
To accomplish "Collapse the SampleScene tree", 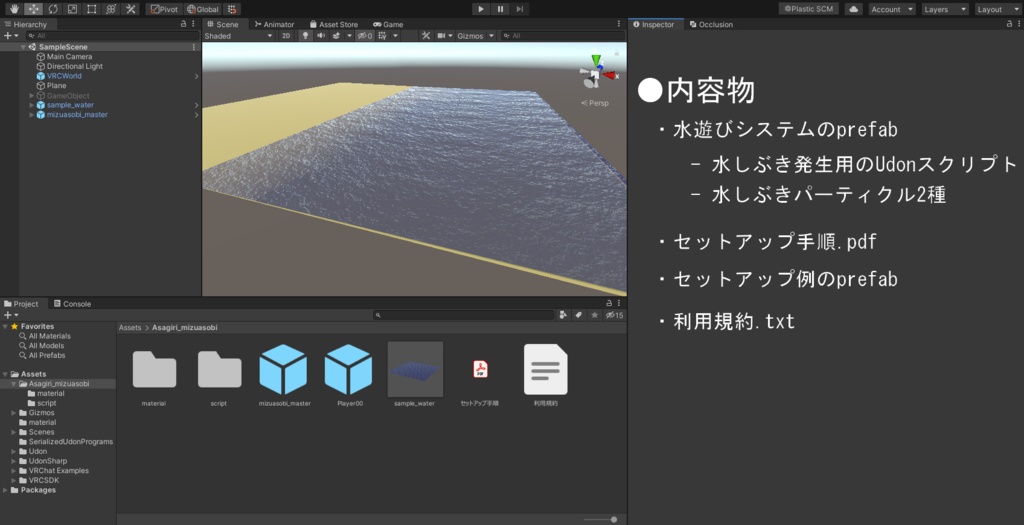I will (x=23, y=47).
